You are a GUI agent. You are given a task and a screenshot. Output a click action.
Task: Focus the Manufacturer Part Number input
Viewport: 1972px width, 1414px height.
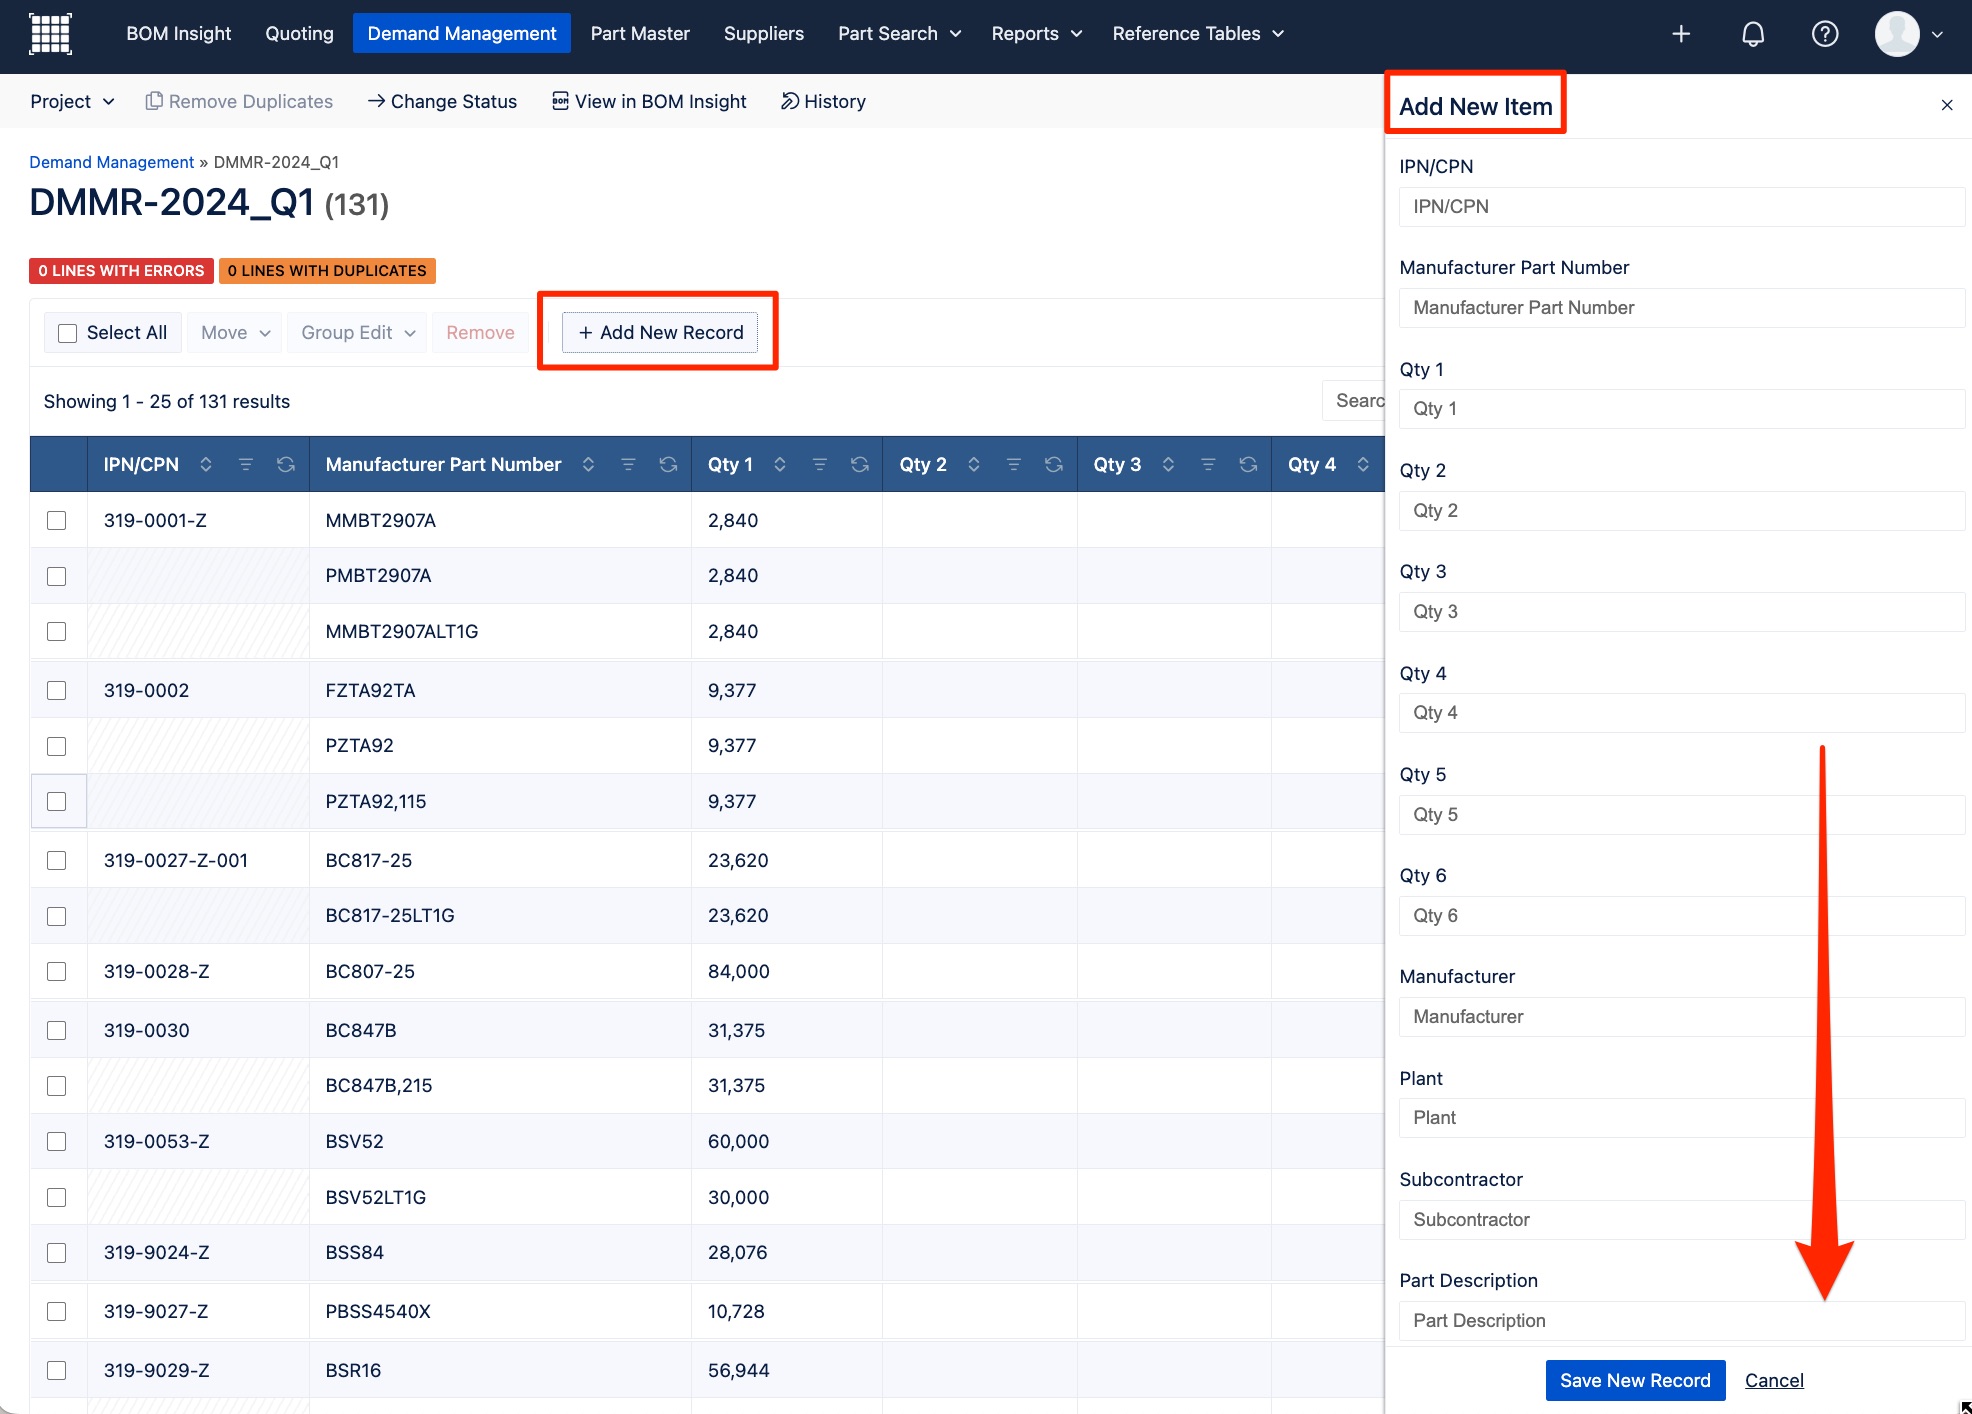(x=1682, y=308)
